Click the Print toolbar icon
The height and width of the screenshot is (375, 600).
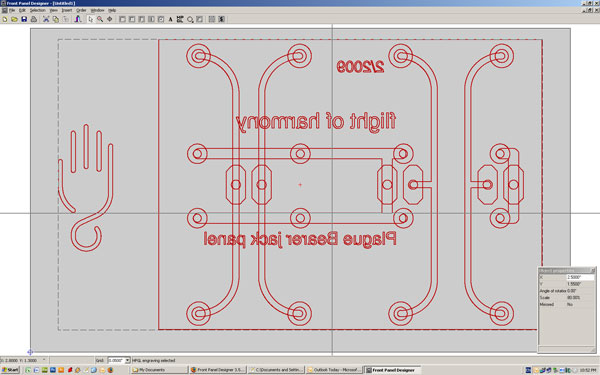tap(34, 19)
